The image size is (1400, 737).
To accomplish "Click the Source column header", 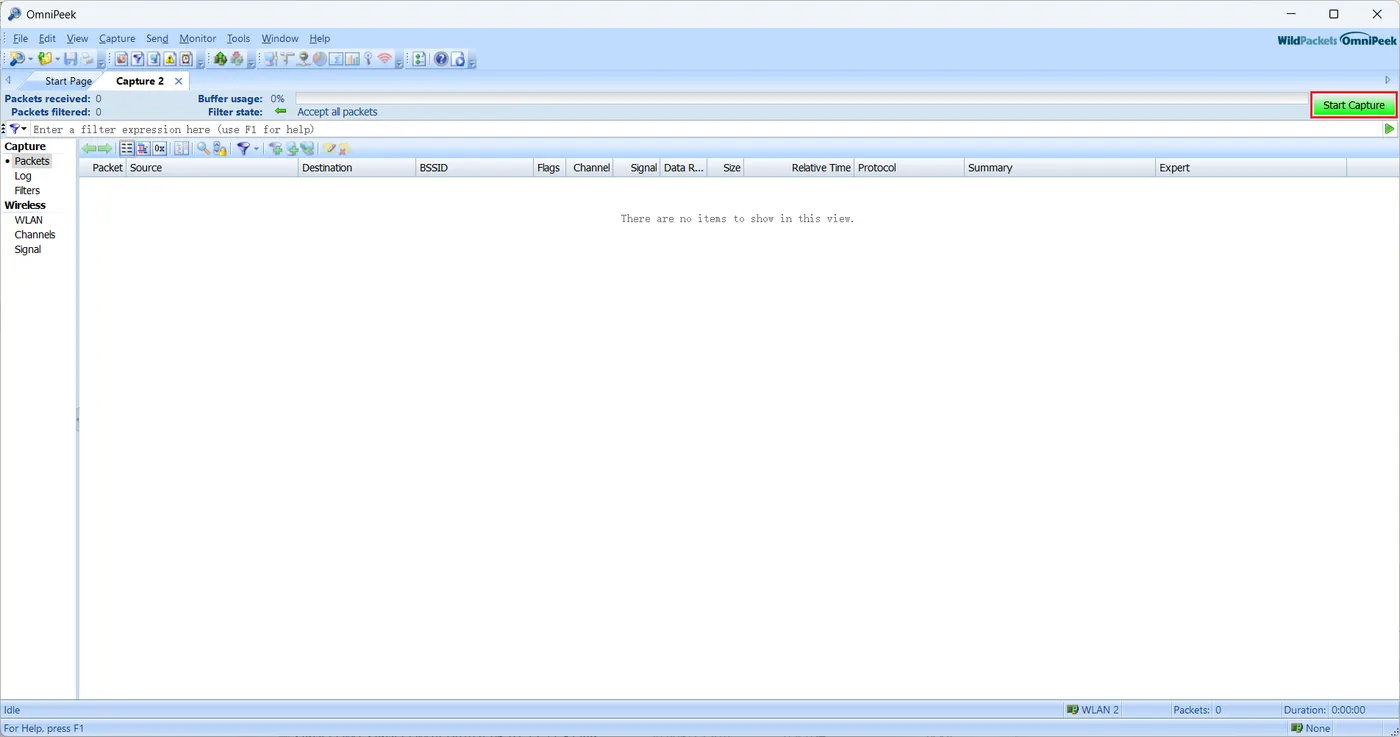I will pyautogui.click(x=212, y=168).
